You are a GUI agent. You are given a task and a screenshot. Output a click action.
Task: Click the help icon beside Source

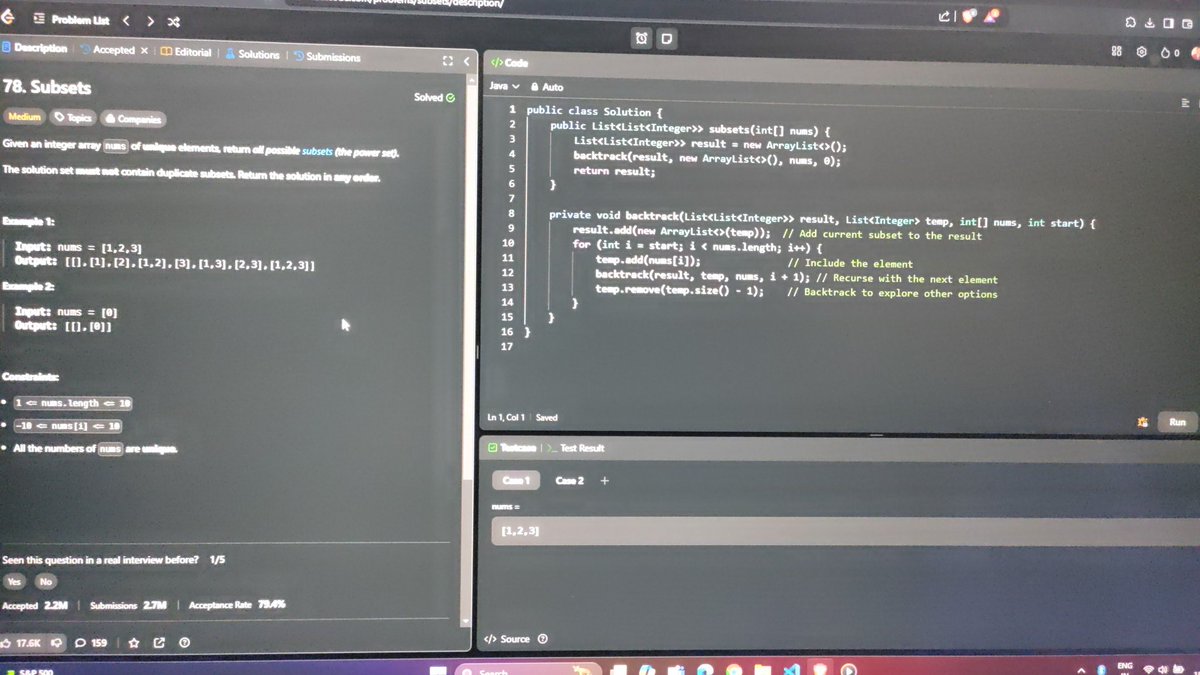(x=543, y=639)
